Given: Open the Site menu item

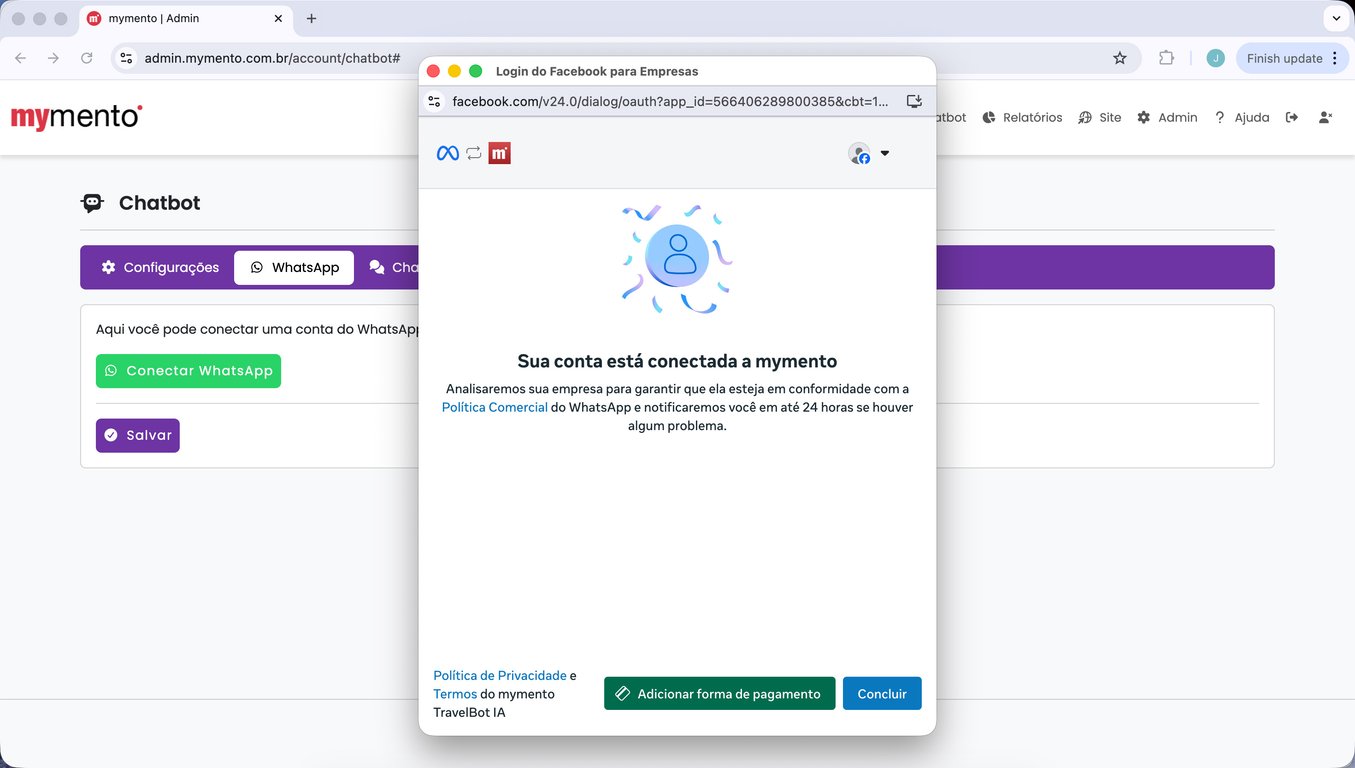Looking at the screenshot, I should click(x=1100, y=117).
